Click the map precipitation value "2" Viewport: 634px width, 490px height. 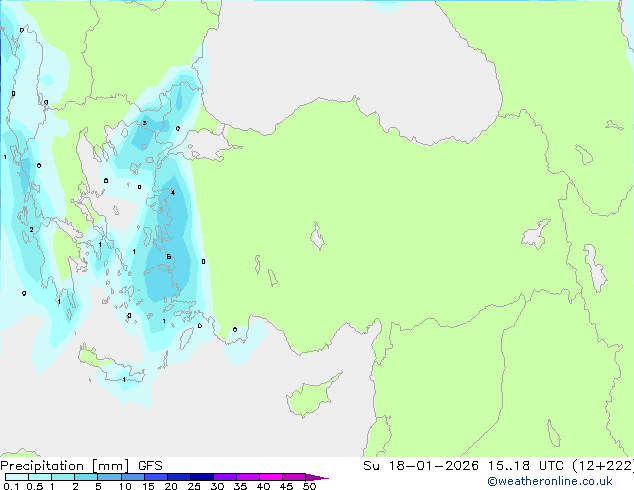32,230
